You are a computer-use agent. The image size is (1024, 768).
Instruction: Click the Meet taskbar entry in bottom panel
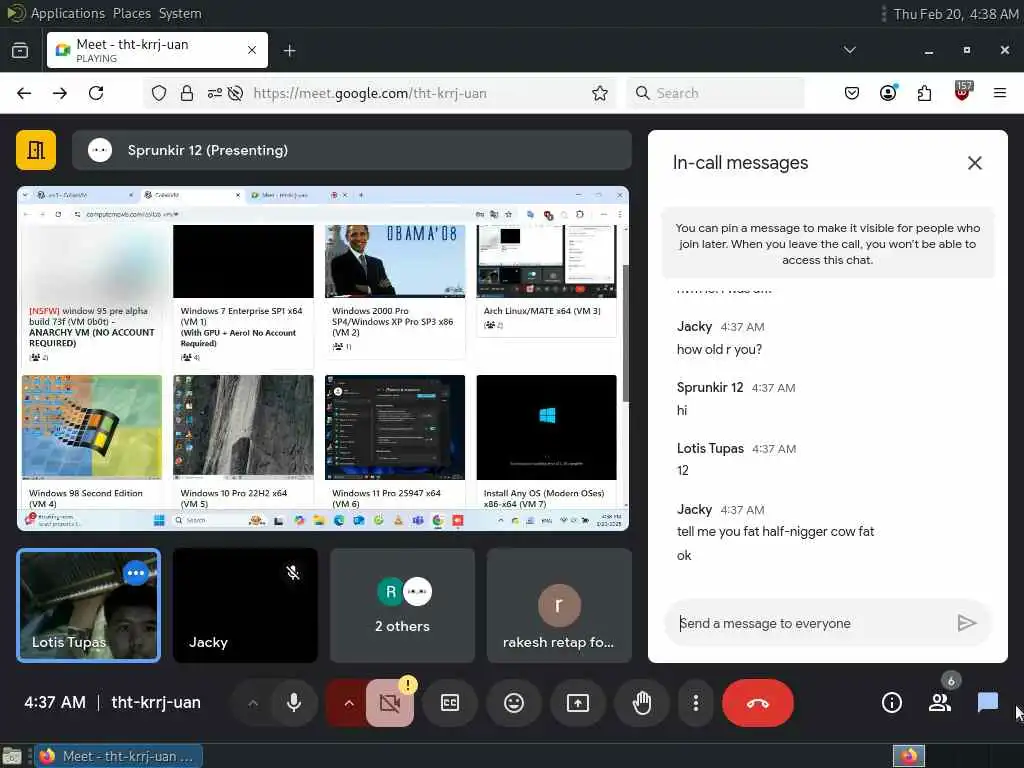tap(118, 756)
